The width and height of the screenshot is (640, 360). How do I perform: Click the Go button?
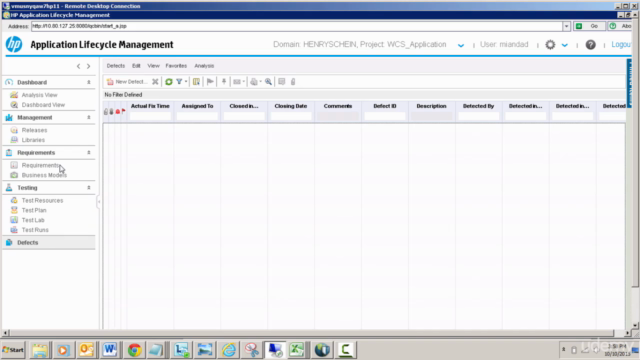click(589, 26)
